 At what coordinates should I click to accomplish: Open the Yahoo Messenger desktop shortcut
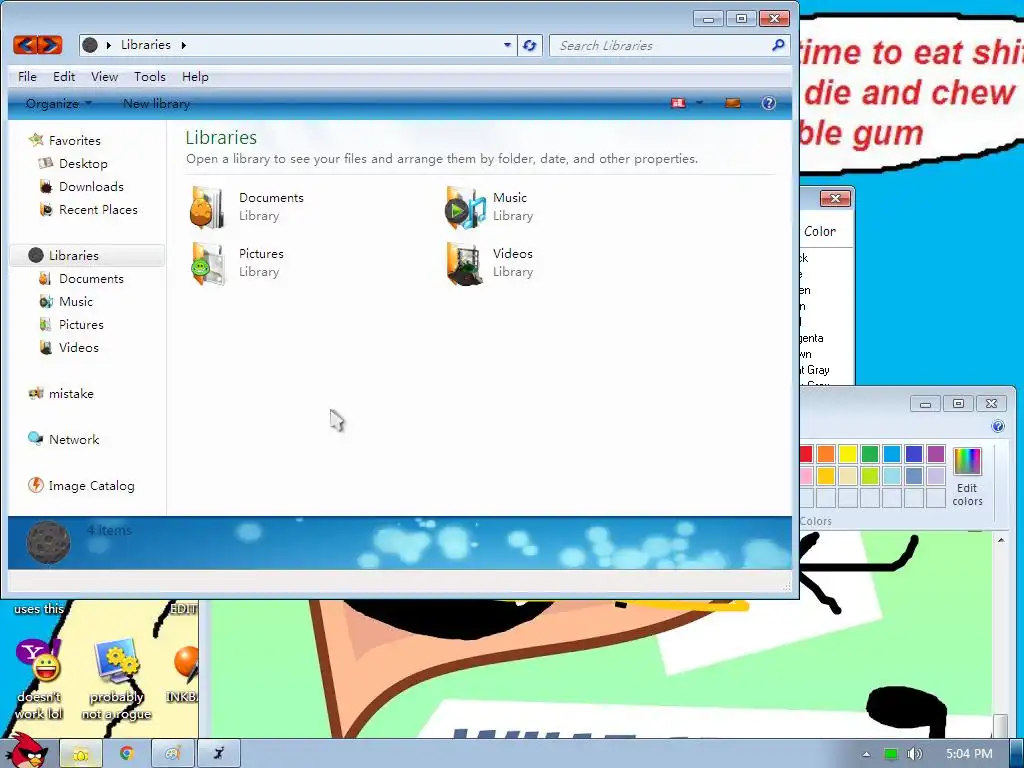pyautogui.click(x=39, y=679)
